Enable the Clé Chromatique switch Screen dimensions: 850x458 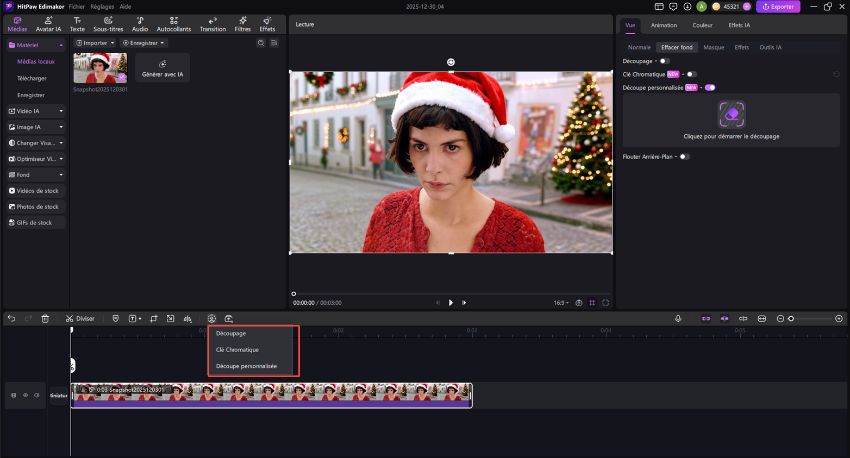pos(691,74)
